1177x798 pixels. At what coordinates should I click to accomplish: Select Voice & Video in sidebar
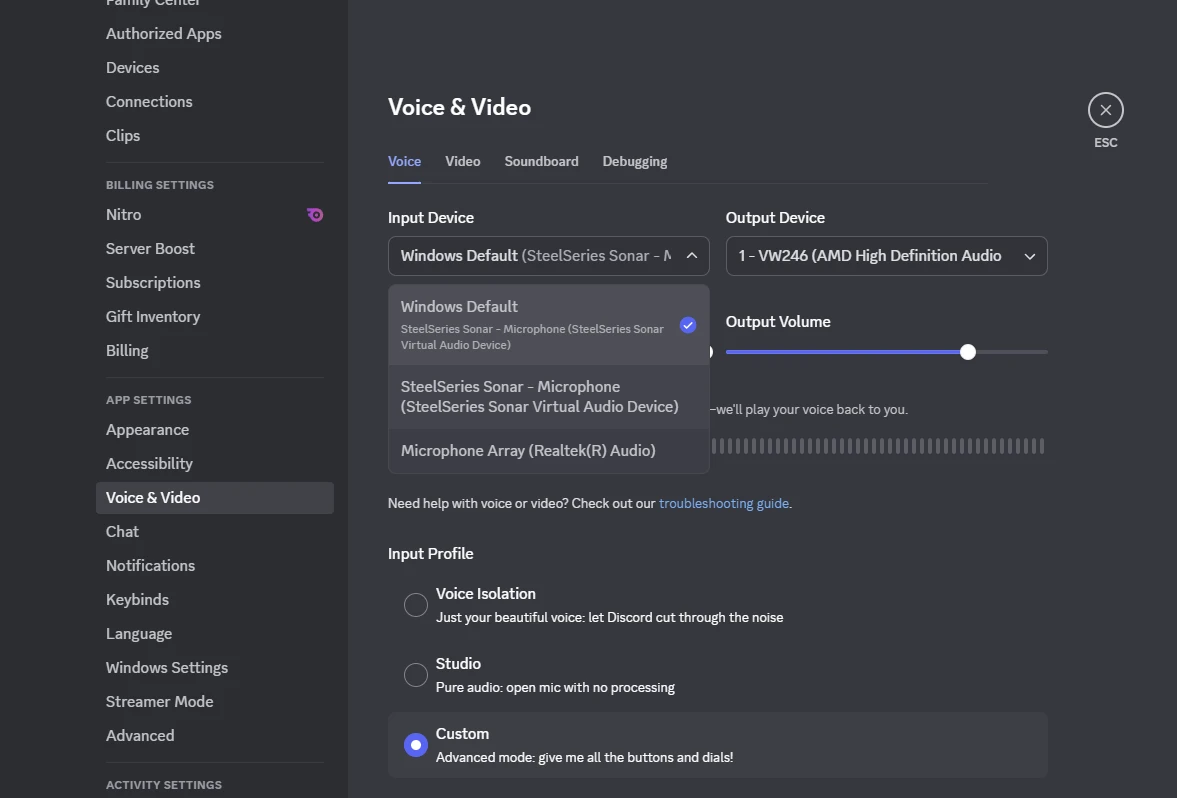215,498
